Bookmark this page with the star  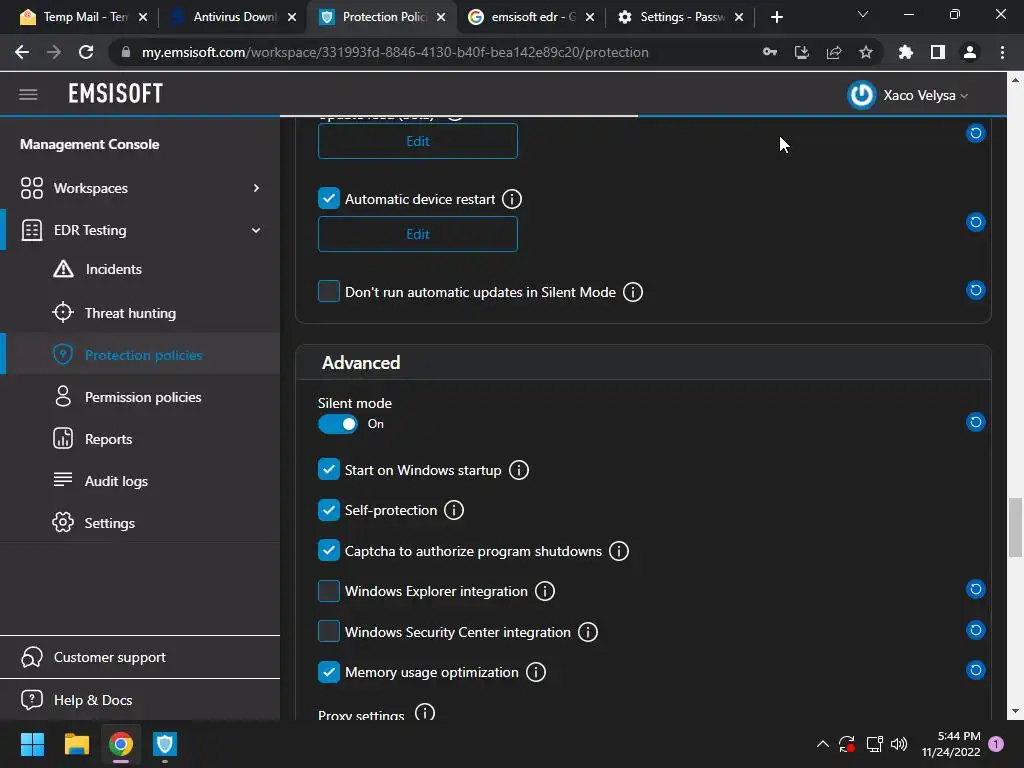866,52
